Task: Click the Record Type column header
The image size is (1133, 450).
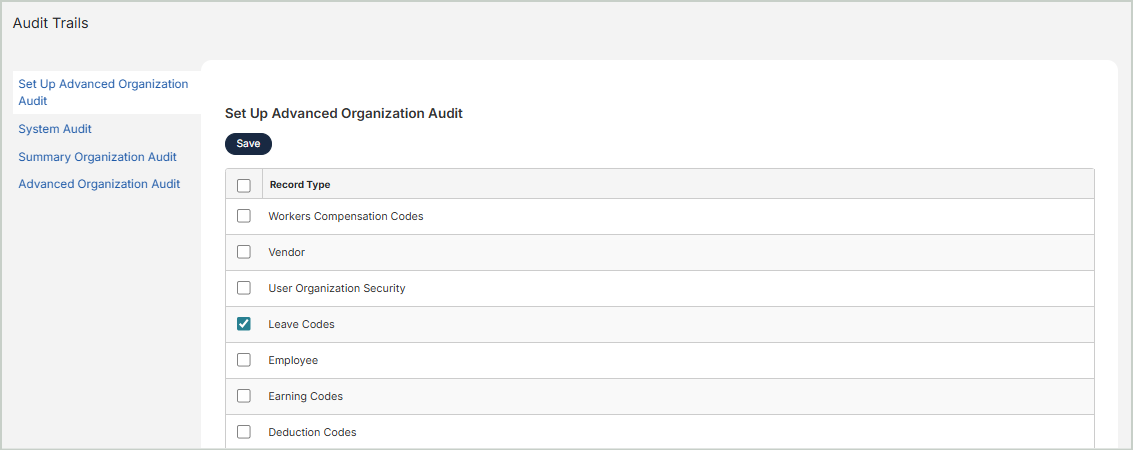Action: coord(300,185)
